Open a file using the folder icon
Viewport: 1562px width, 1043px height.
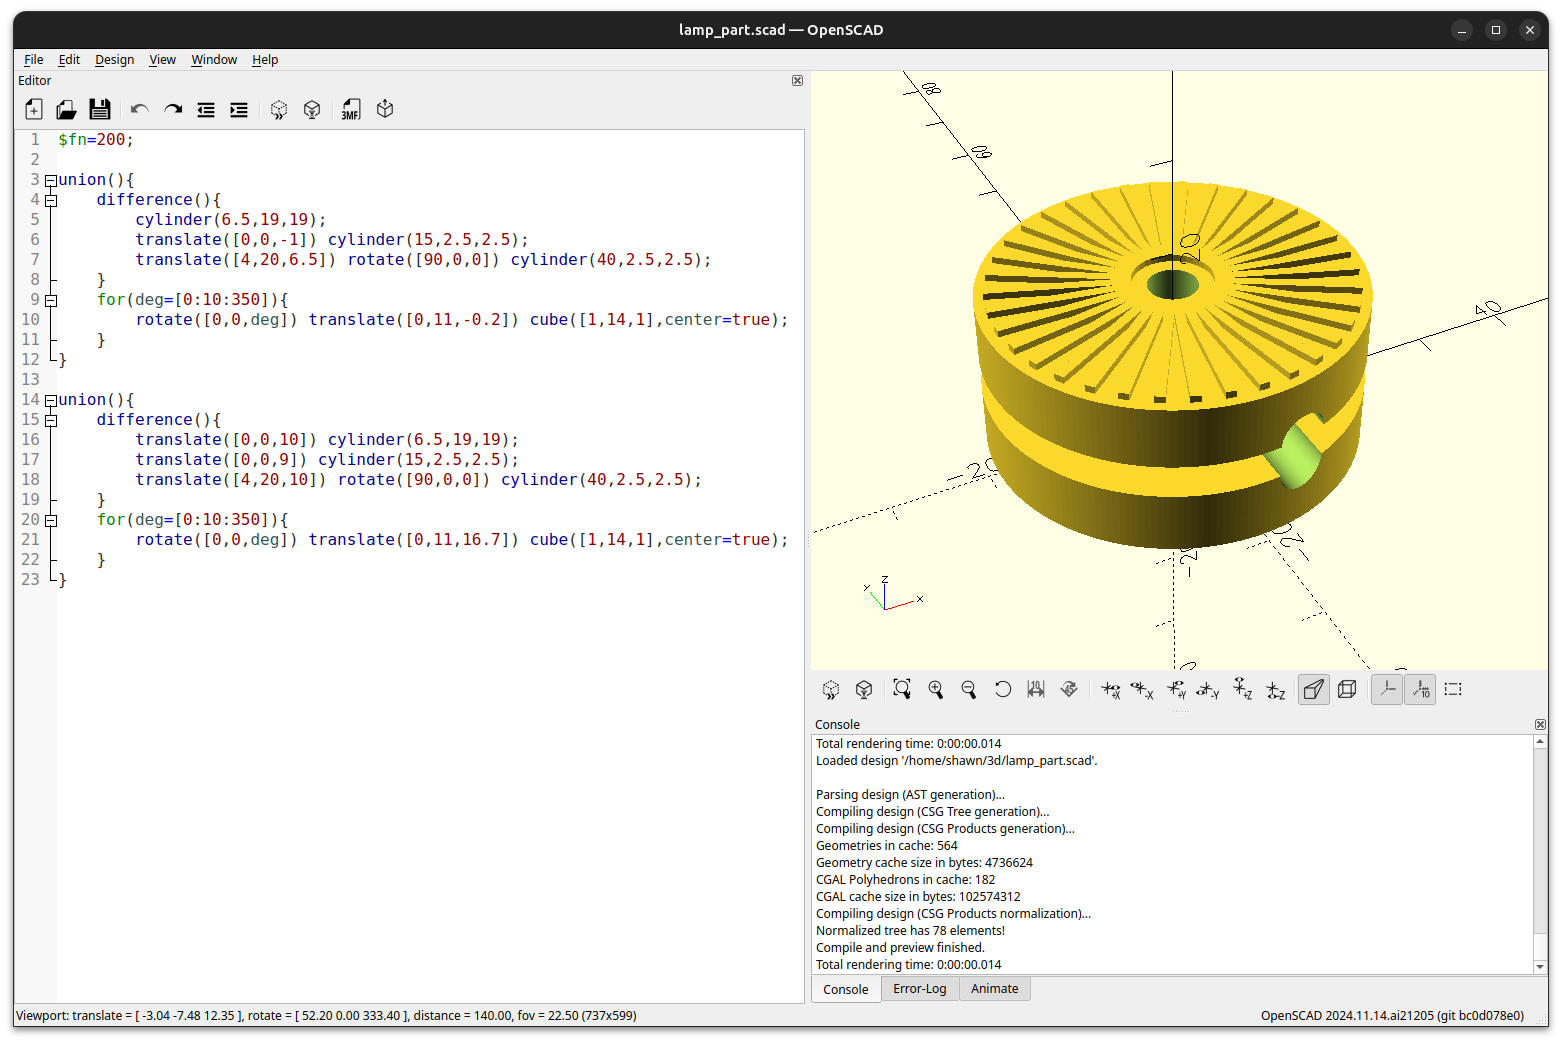(x=66, y=109)
